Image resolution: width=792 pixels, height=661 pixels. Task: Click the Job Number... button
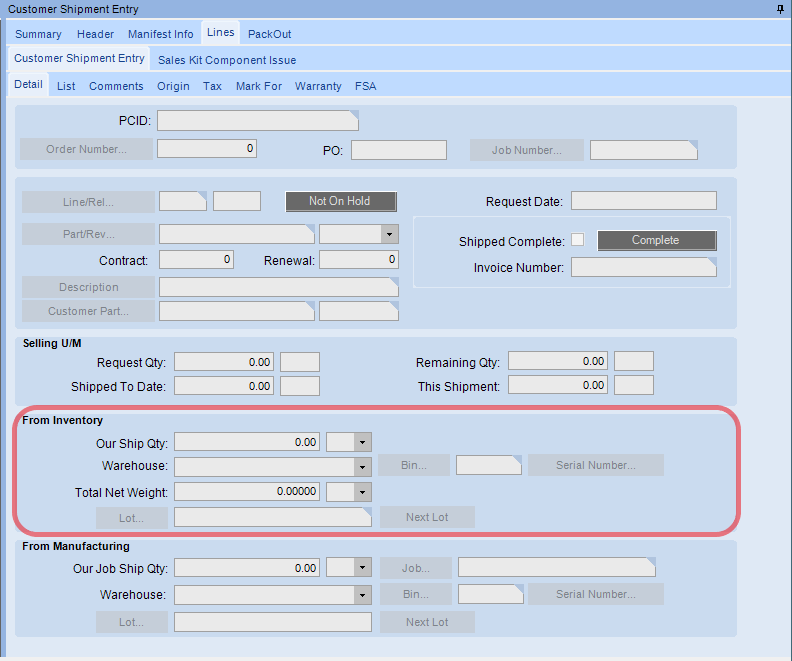point(527,150)
